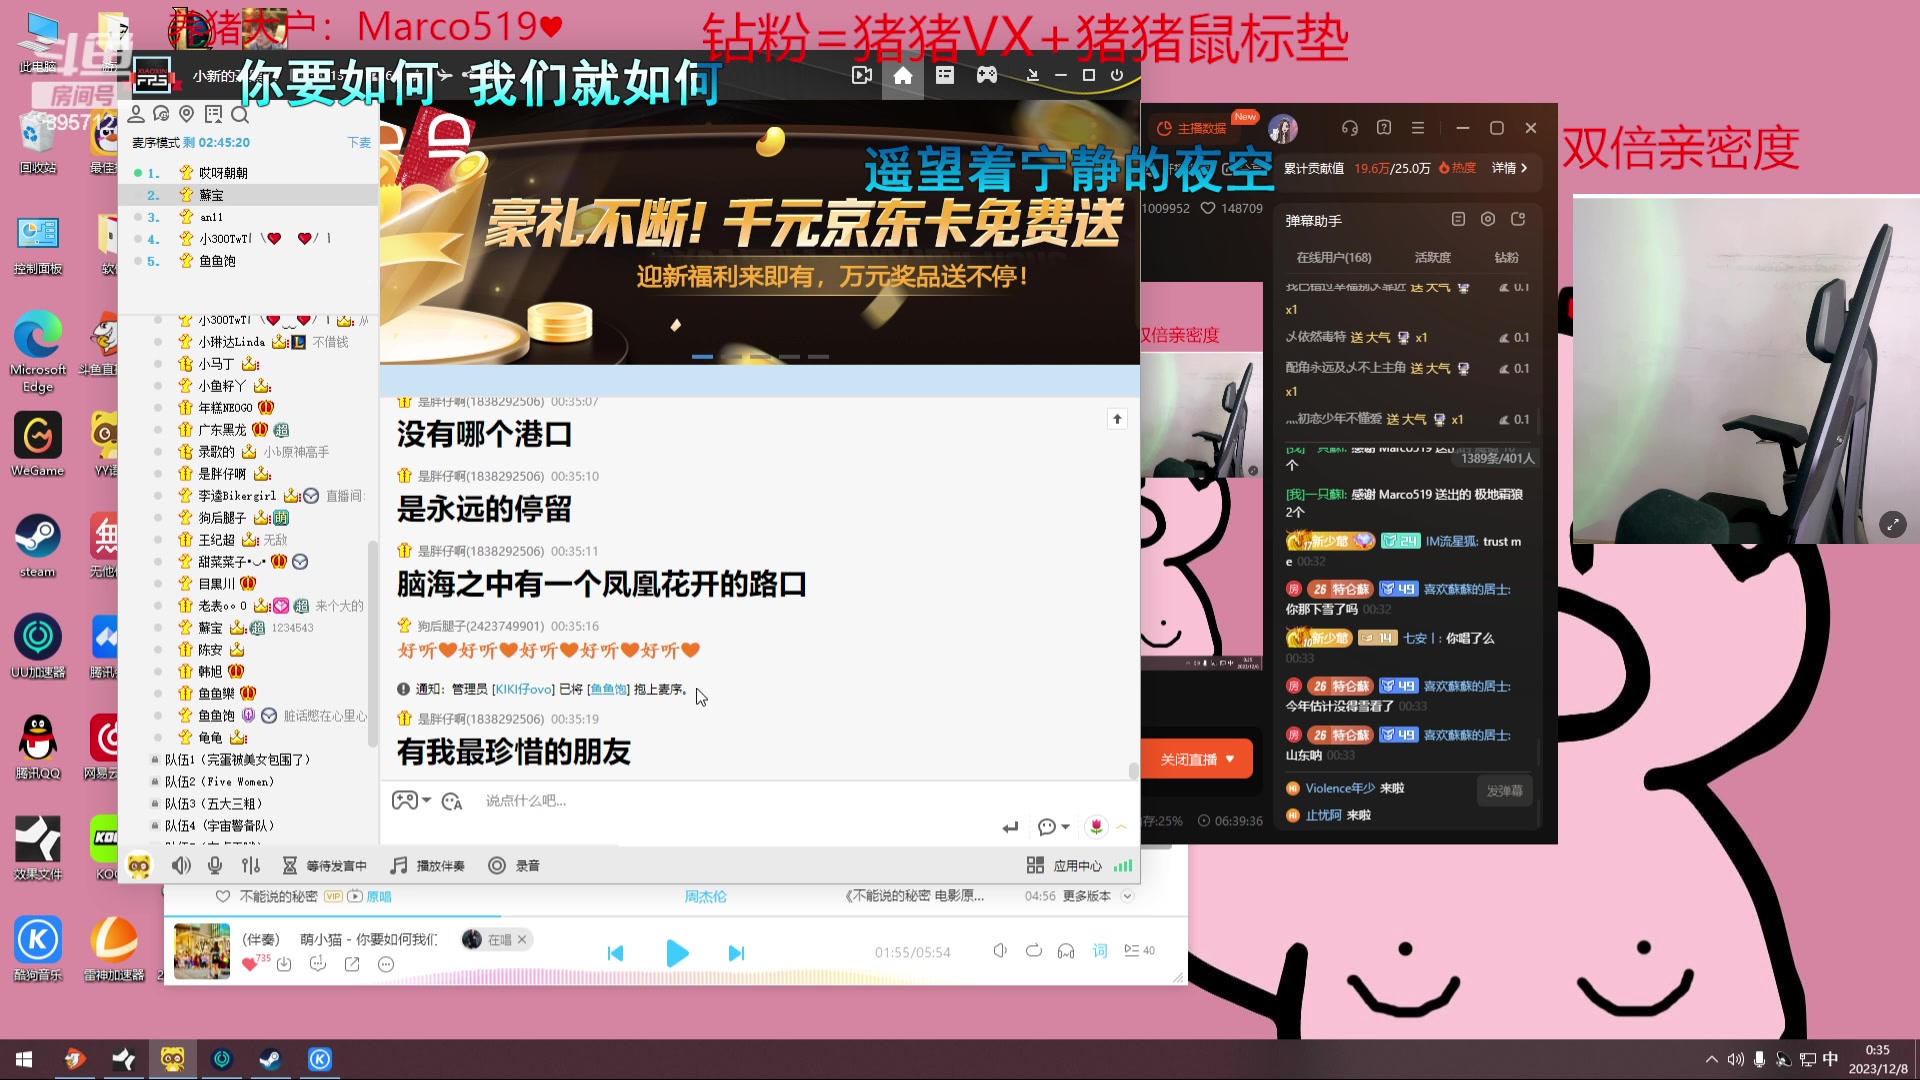Open Steam from the Windows taskbar

(x=270, y=1059)
